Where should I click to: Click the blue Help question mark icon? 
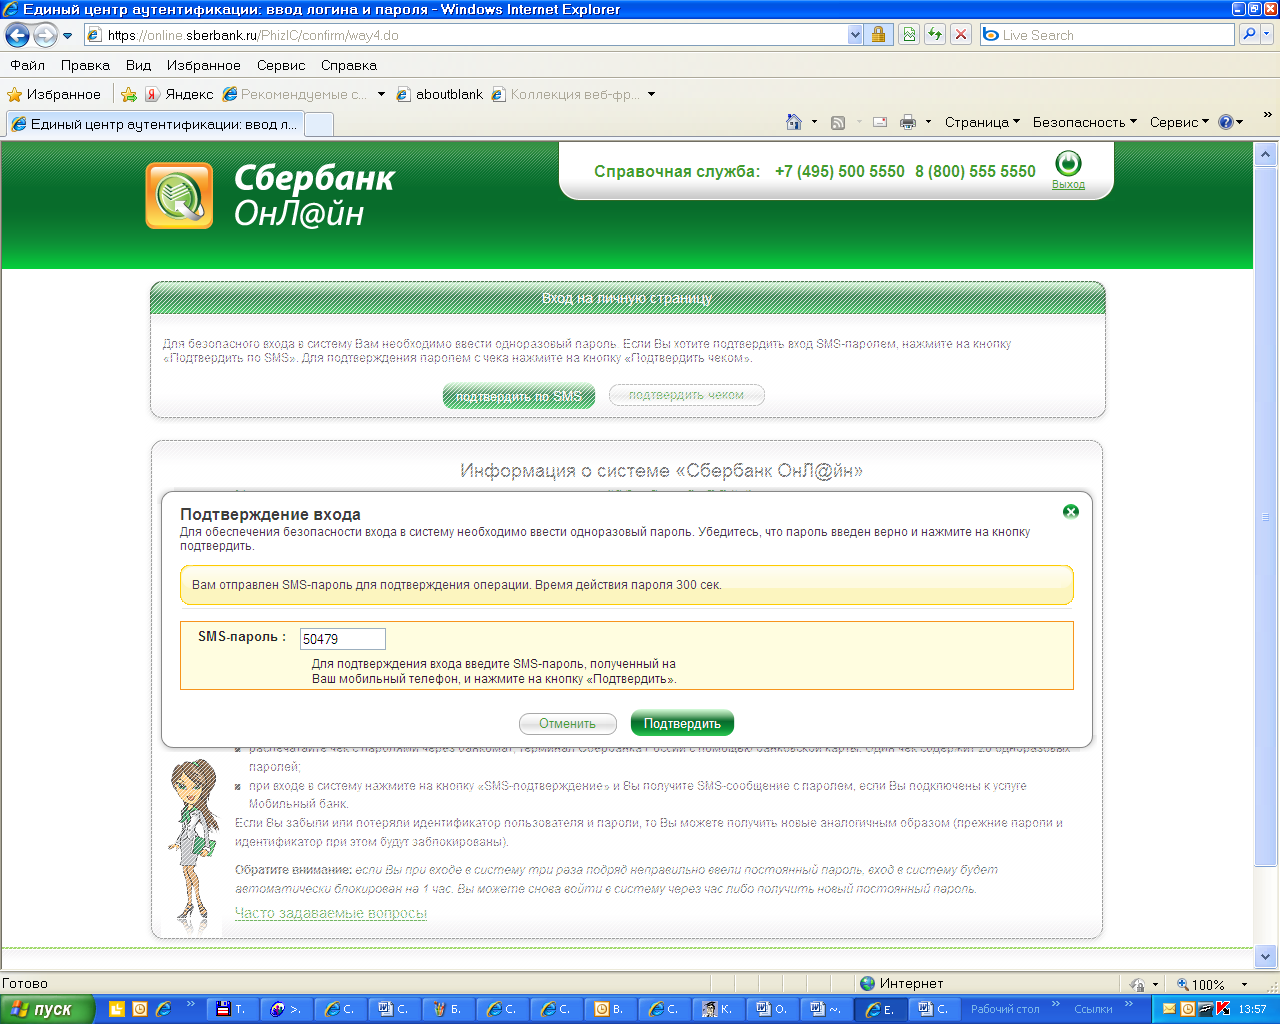click(1226, 122)
